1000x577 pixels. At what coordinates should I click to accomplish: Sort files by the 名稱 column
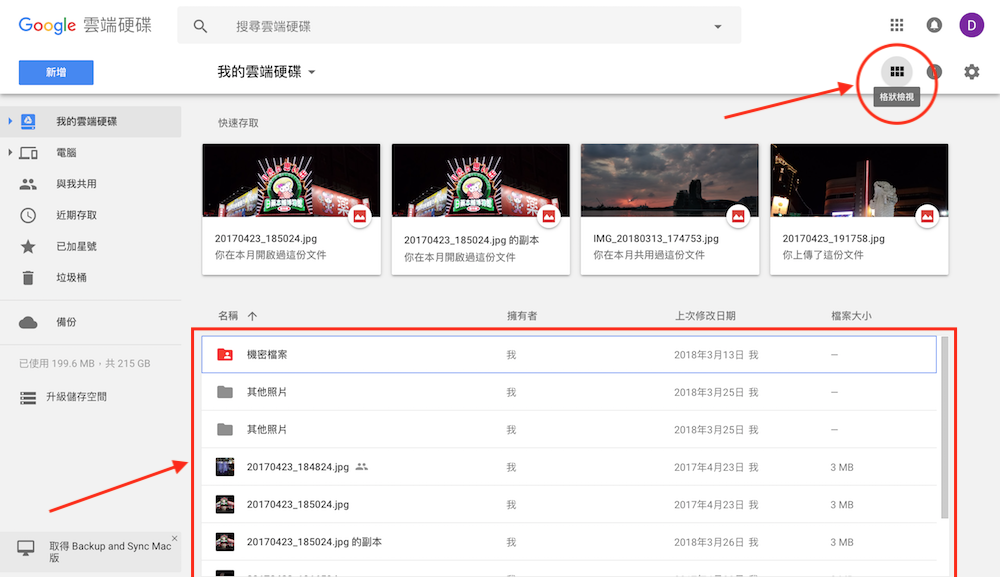[x=230, y=315]
